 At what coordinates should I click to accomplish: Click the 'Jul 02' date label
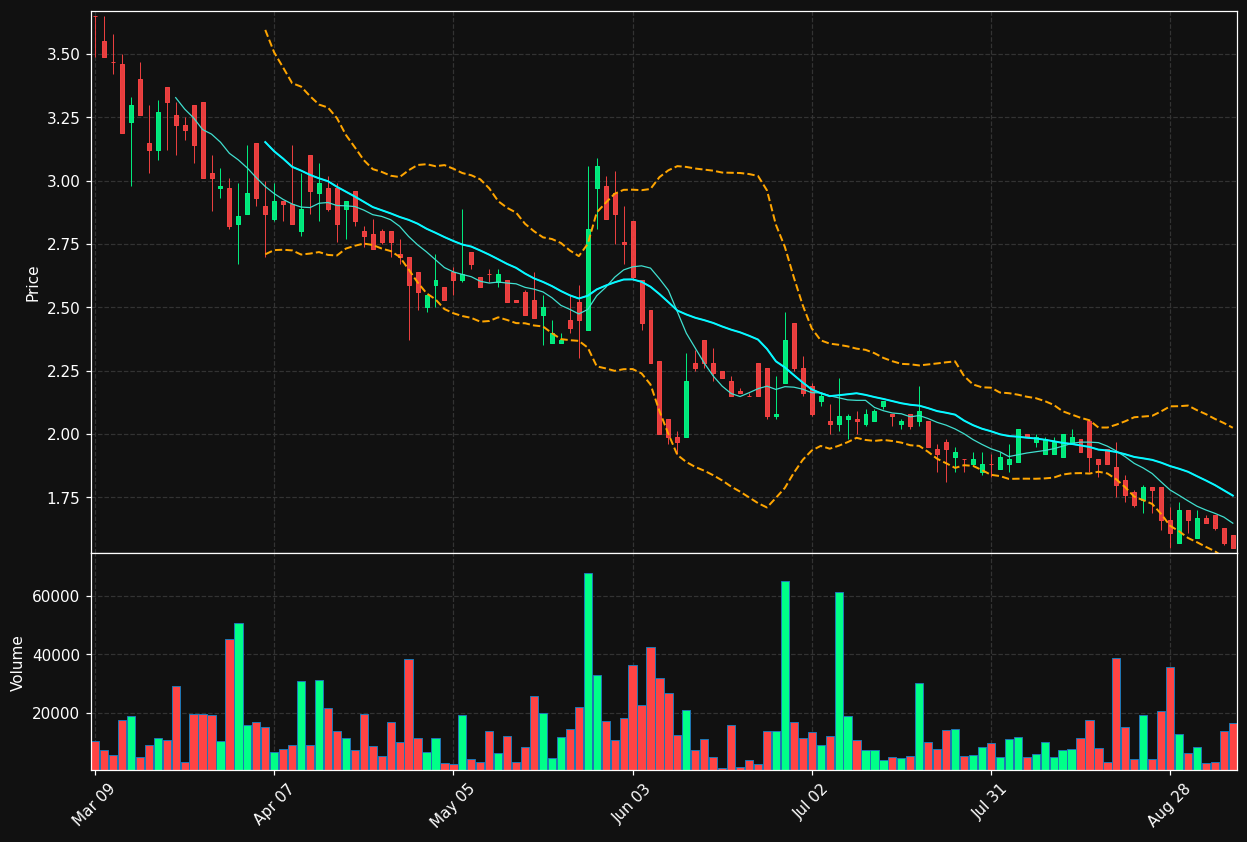(x=811, y=804)
